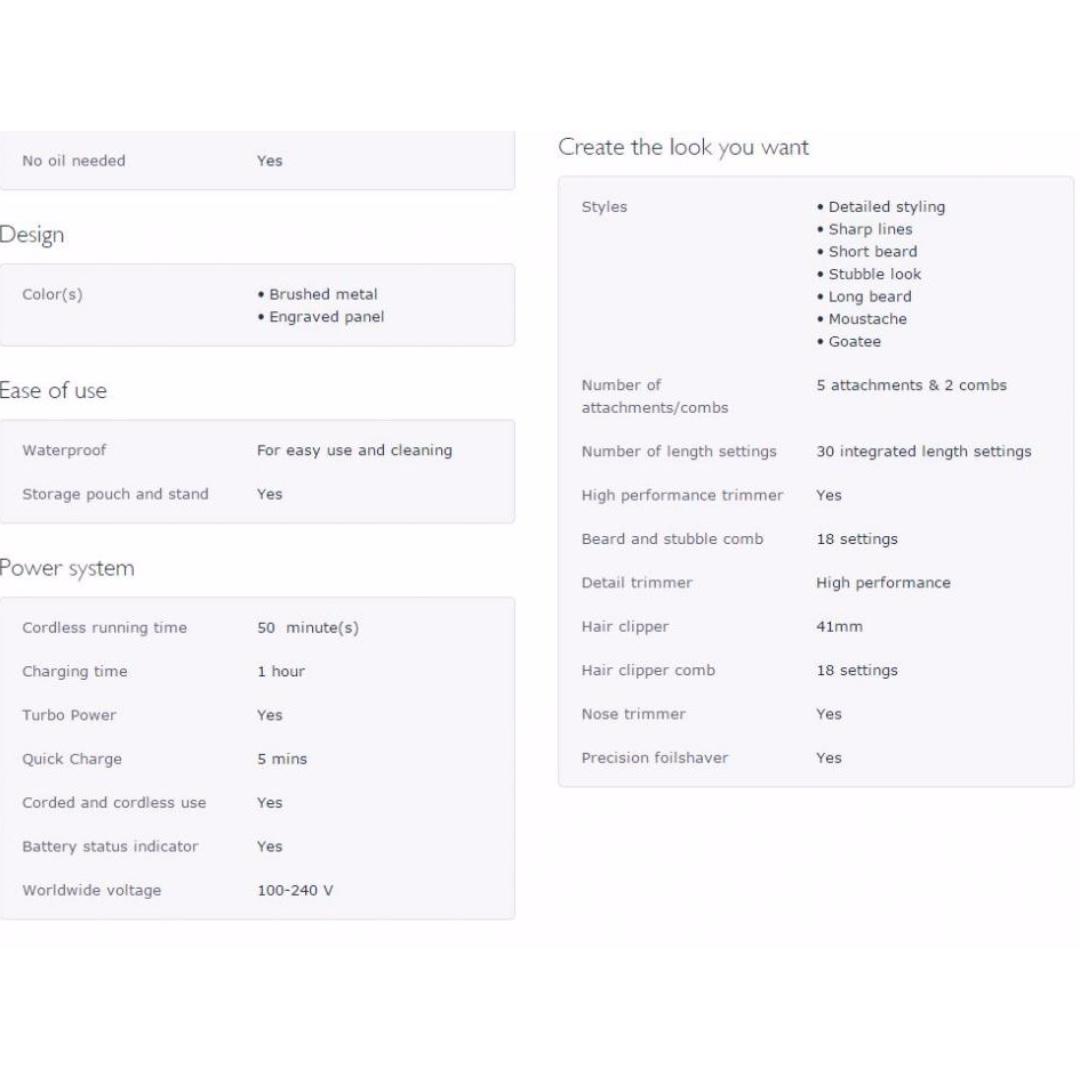The image size is (1080, 1080).
Task: Select the 'Design' section heading
Action: [x=32, y=235]
